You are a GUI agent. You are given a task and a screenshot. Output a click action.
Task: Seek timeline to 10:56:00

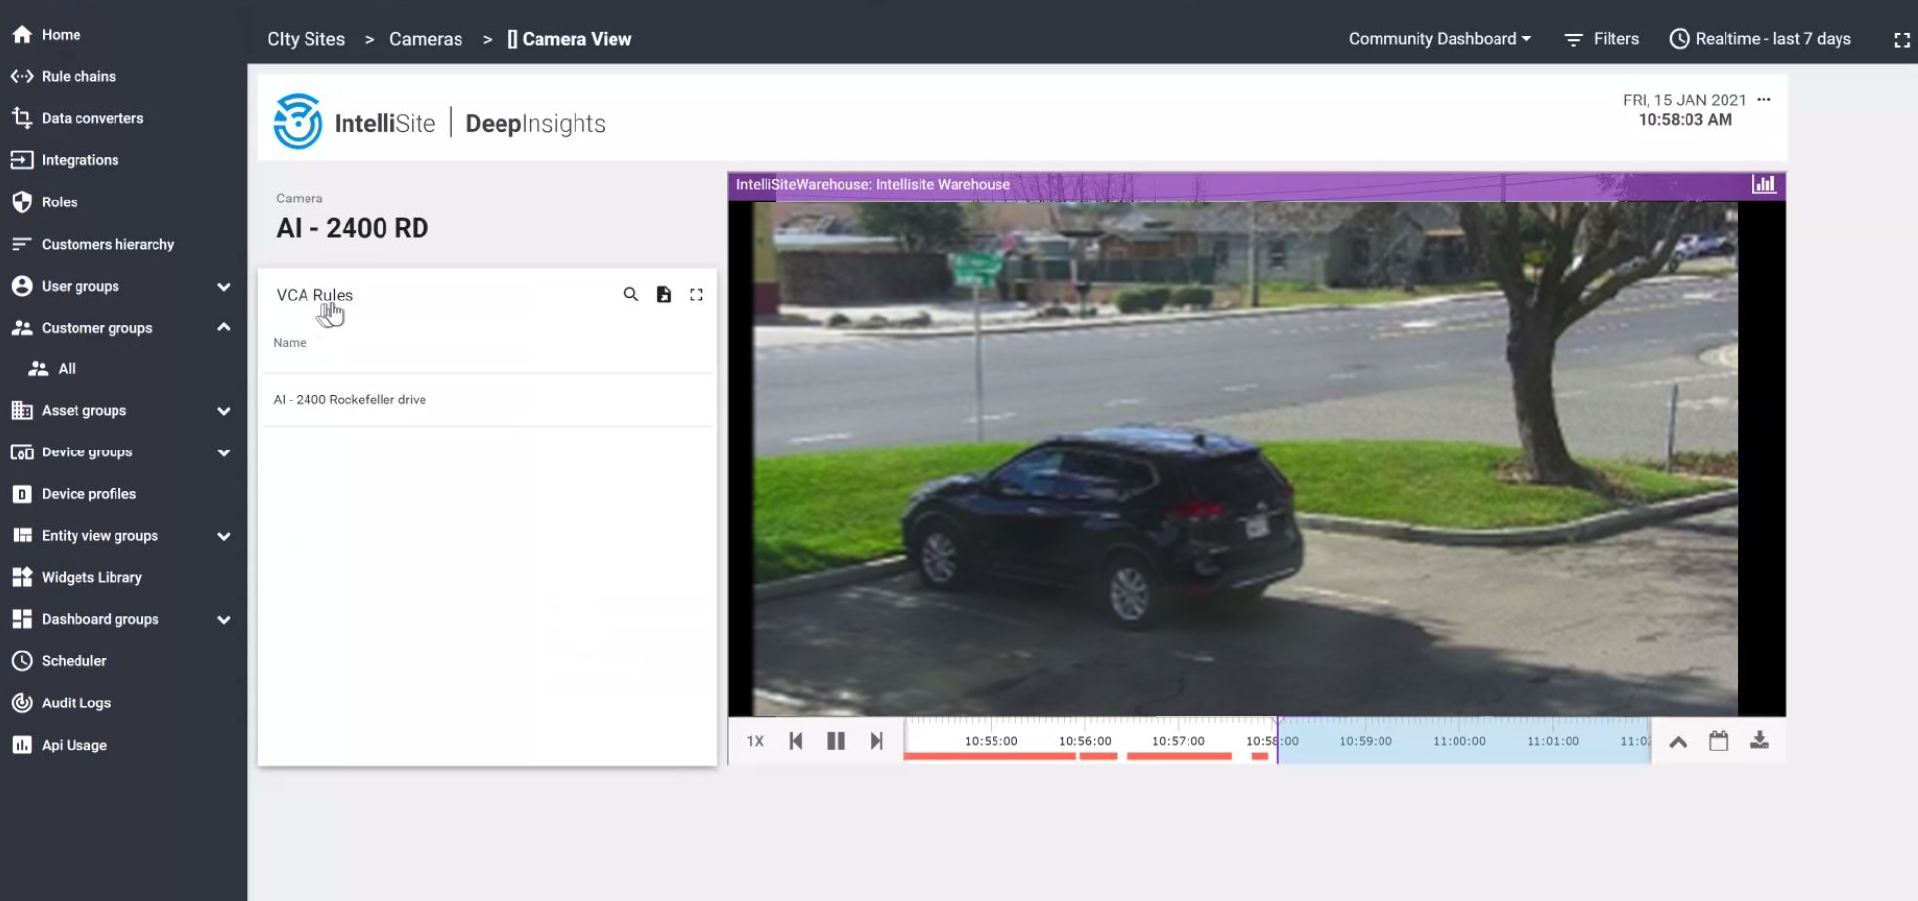pyautogui.click(x=1085, y=741)
